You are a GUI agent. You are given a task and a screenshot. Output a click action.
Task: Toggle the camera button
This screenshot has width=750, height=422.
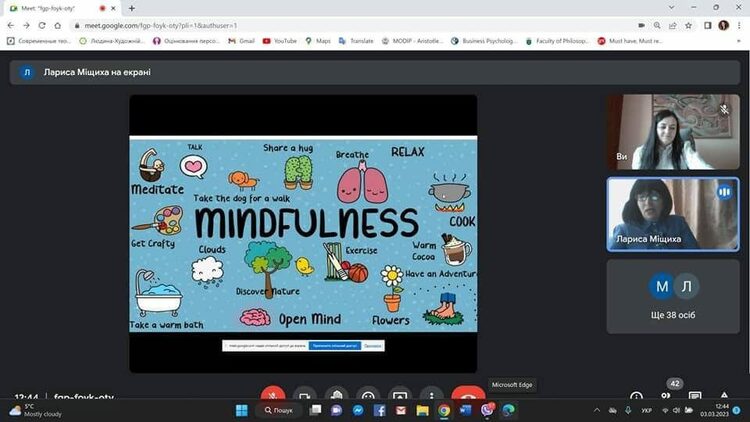pyautogui.click(x=304, y=396)
